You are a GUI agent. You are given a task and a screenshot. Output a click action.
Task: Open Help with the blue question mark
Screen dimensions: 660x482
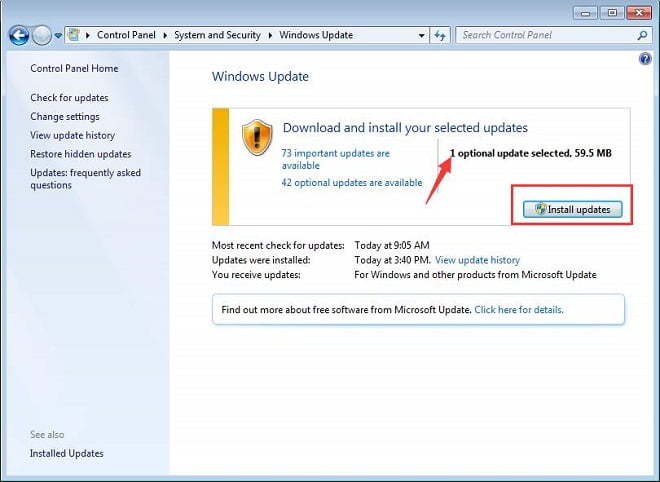pos(645,59)
